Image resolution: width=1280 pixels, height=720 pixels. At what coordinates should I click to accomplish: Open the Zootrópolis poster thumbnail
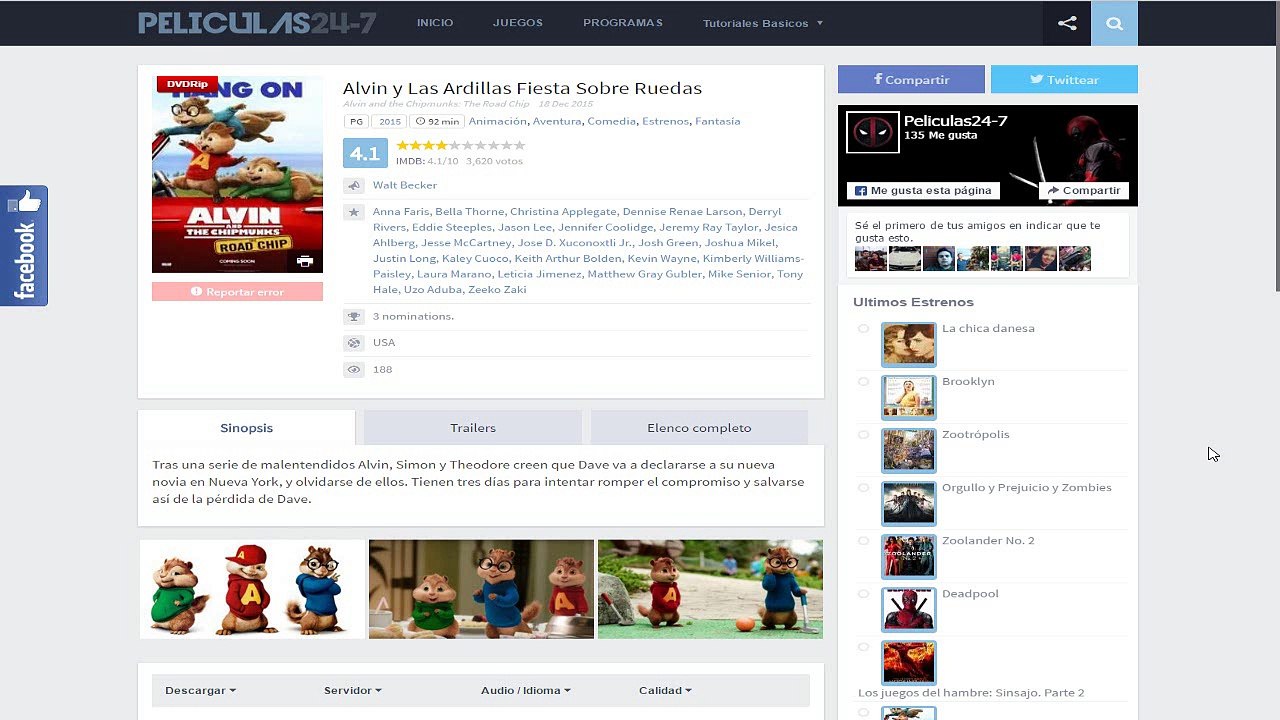pyautogui.click(x=909, y=450)
